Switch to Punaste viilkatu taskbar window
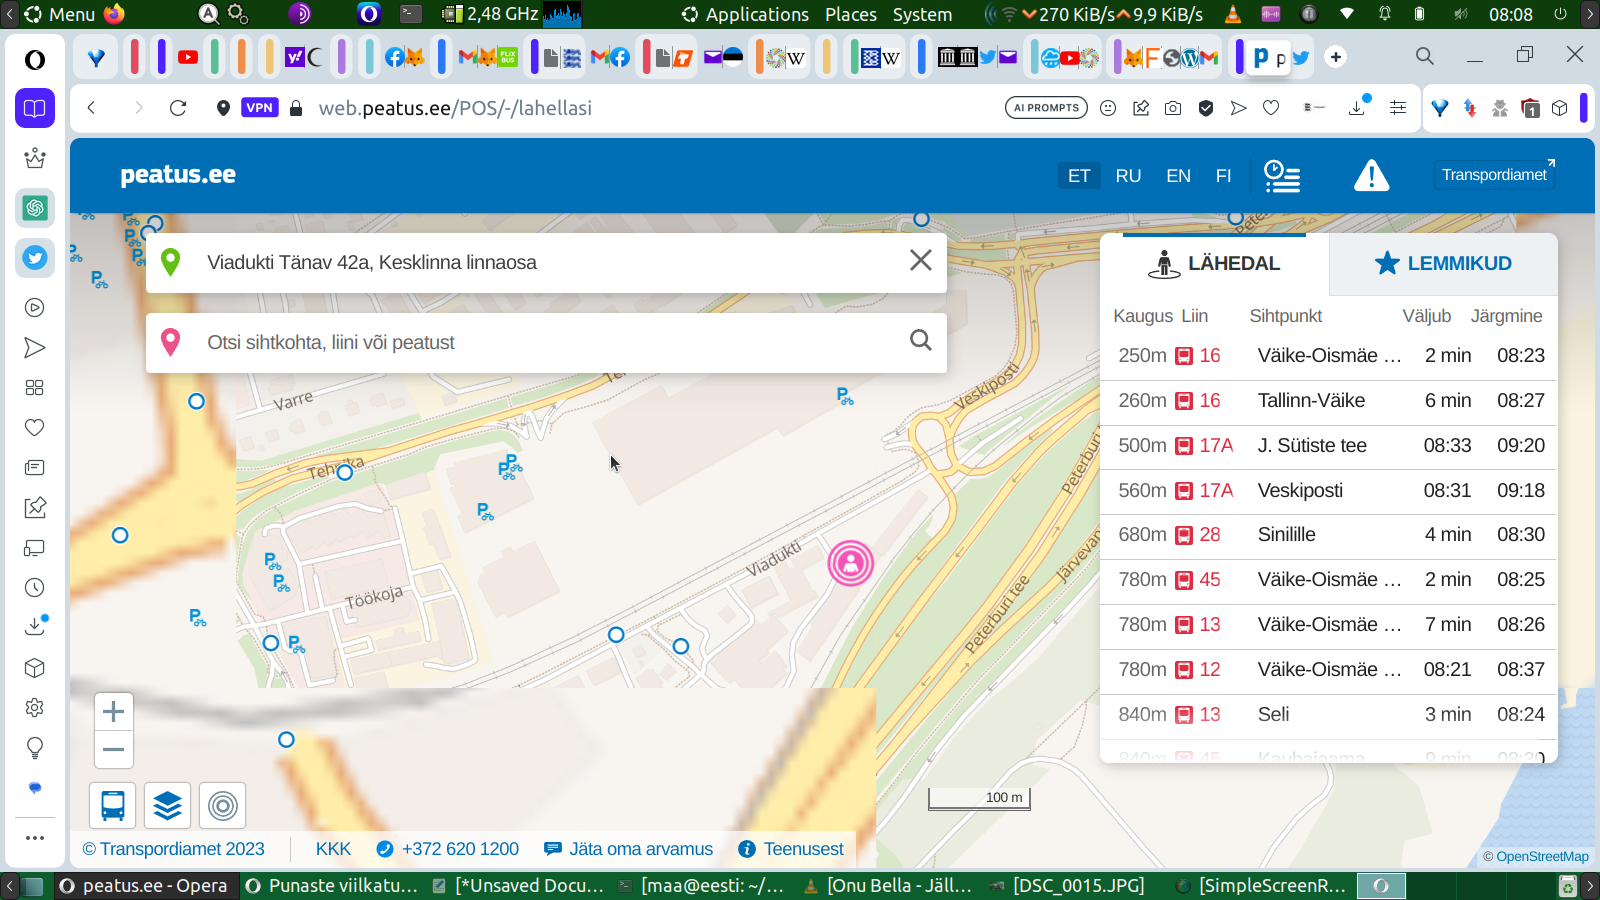Screen dimensions: 1600x900 (x=332, y=886)
